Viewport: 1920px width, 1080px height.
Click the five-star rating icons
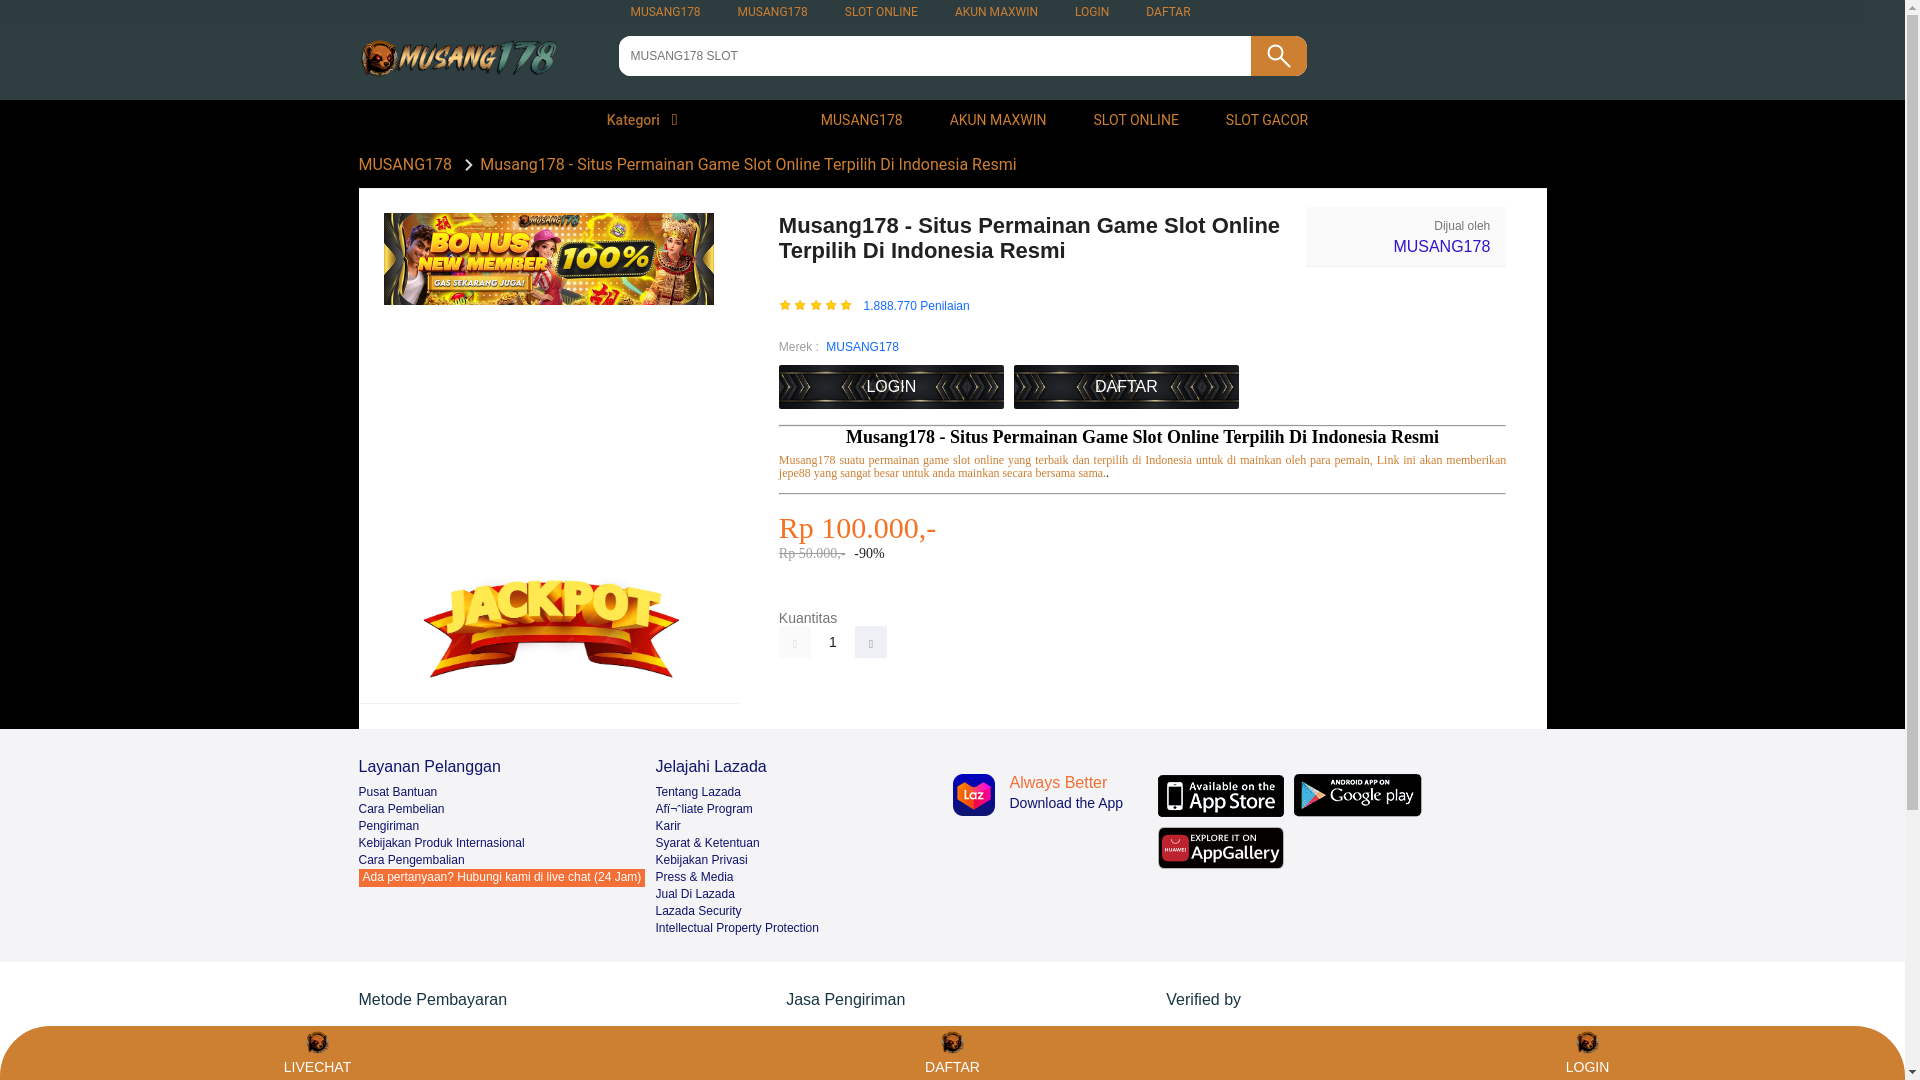pyautogui.click(x=815, y=306)
